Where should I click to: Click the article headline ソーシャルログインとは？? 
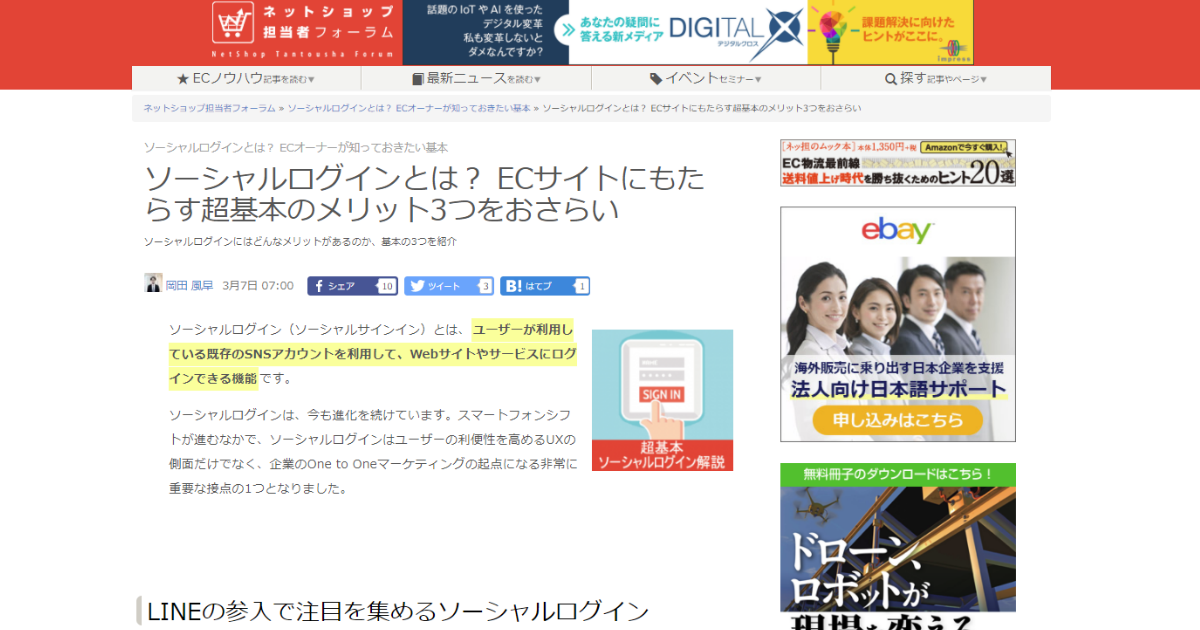pos(424,194)
